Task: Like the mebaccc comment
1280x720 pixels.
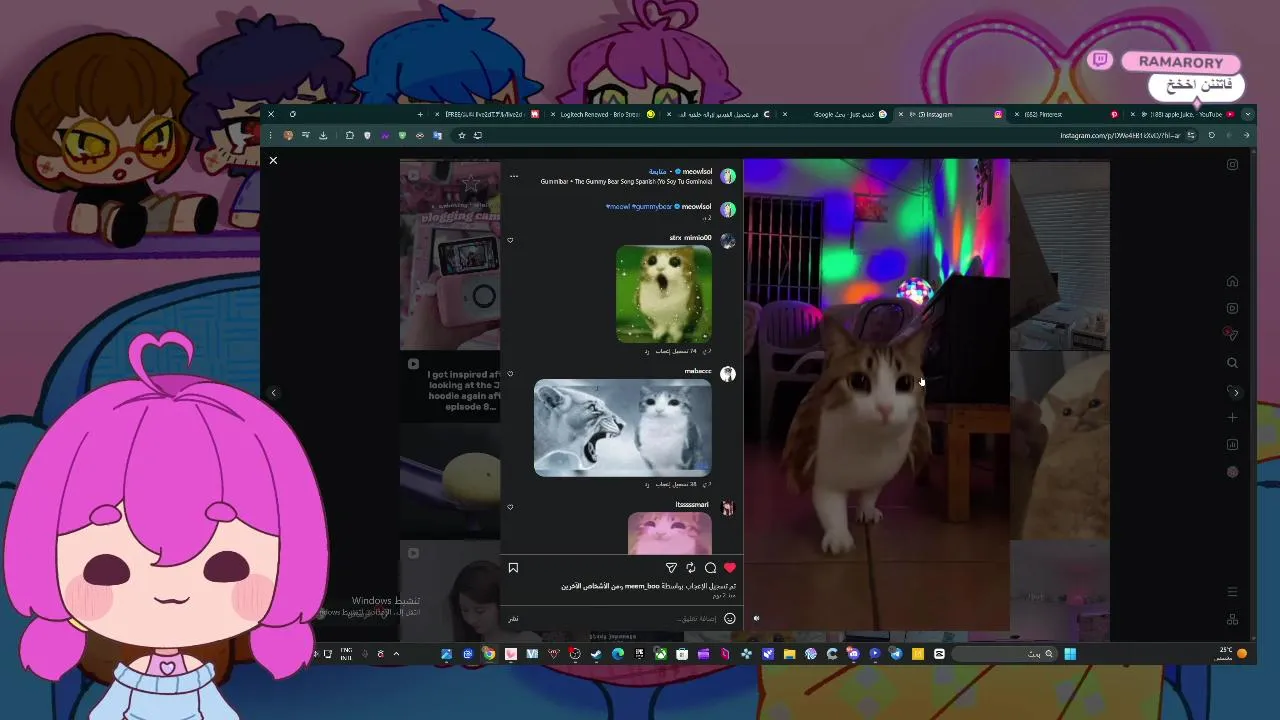Action: pyautogui.click(x=510, y=374)
